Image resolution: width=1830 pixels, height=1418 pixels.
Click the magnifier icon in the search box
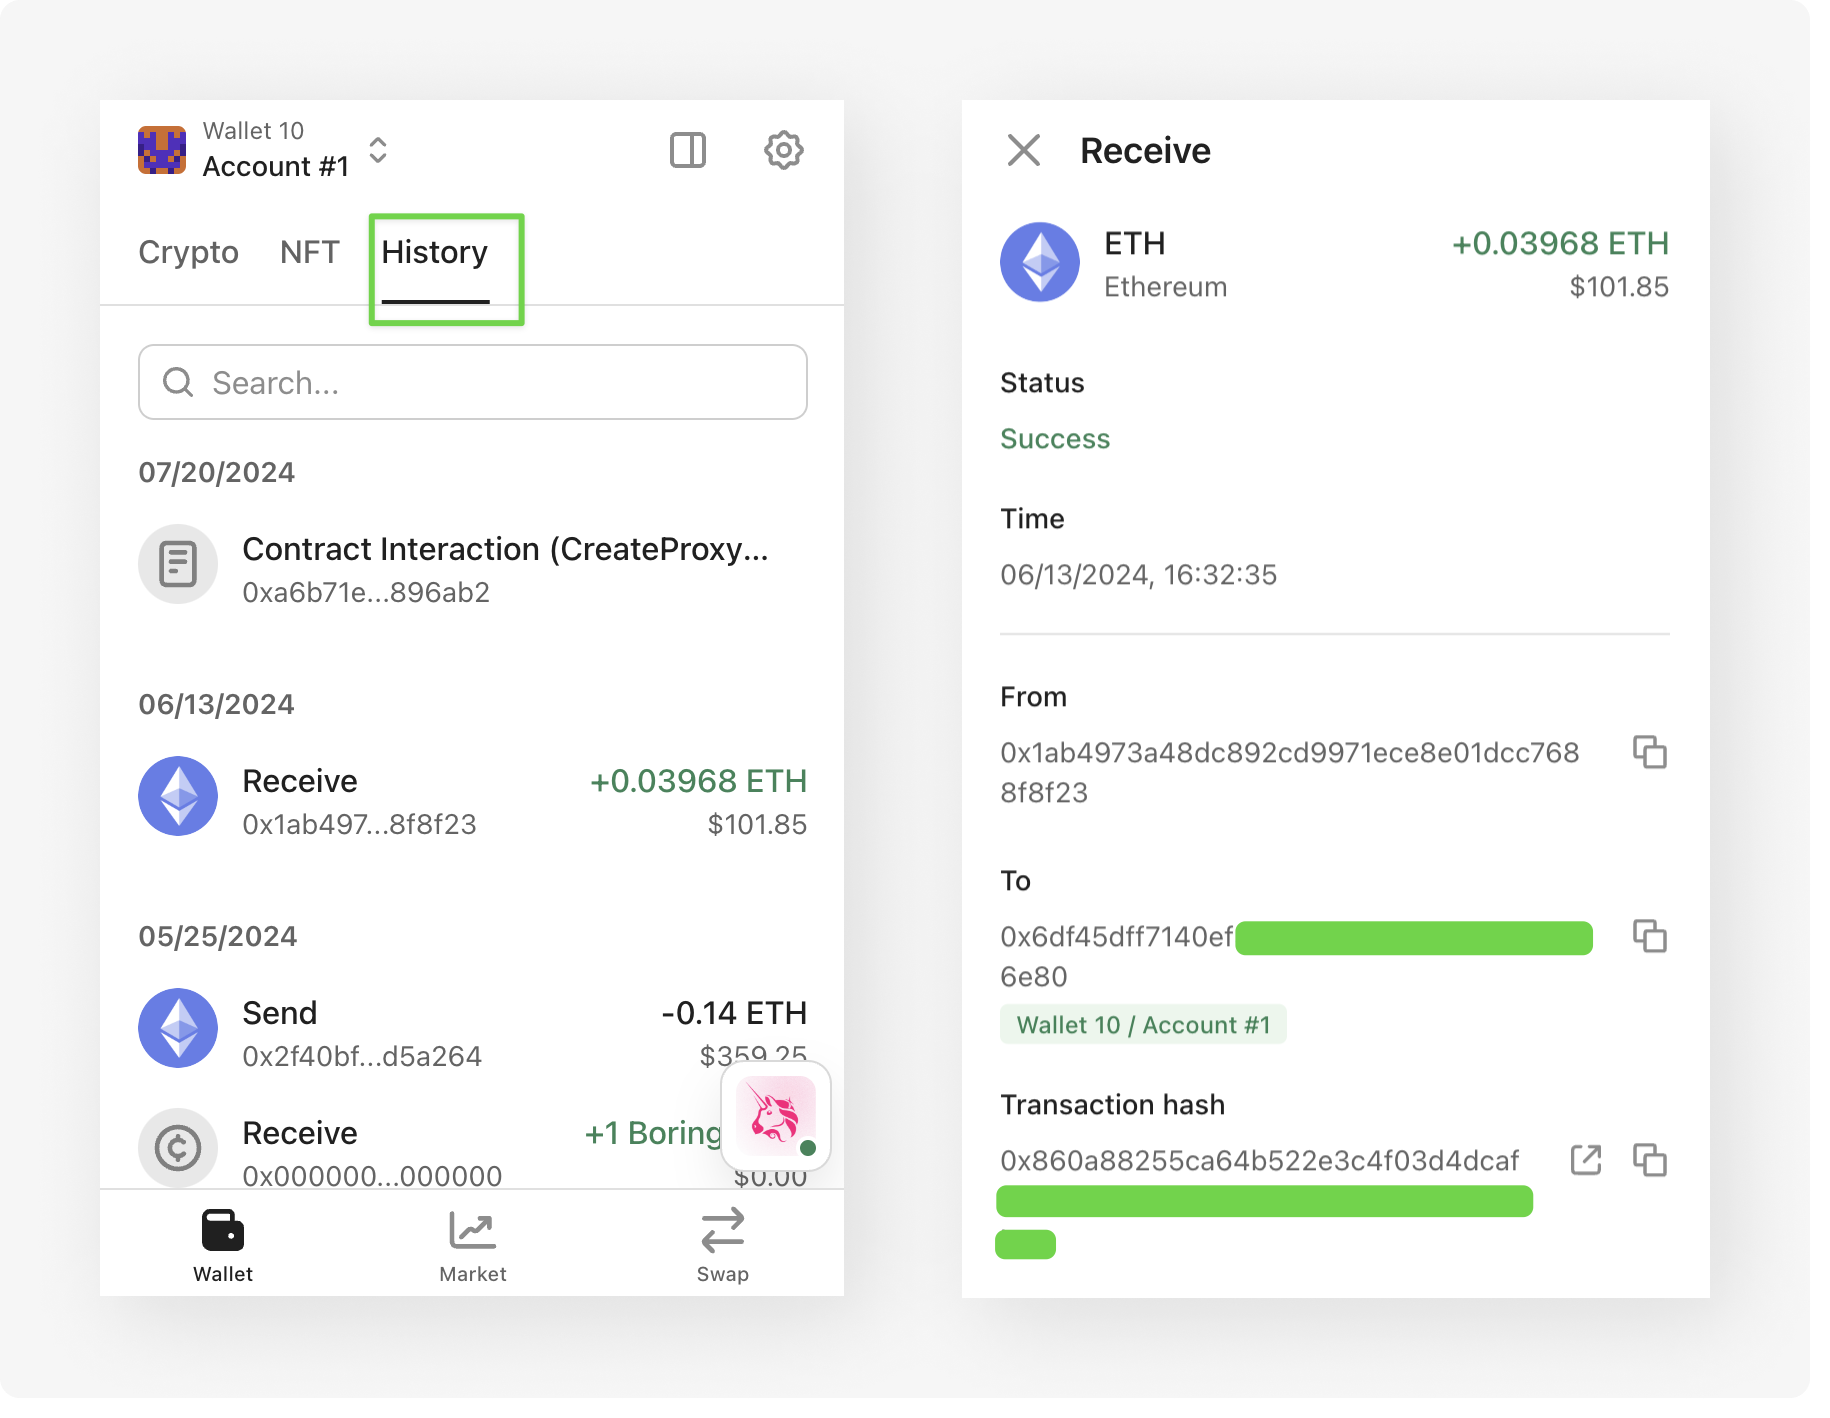point(178,382)
